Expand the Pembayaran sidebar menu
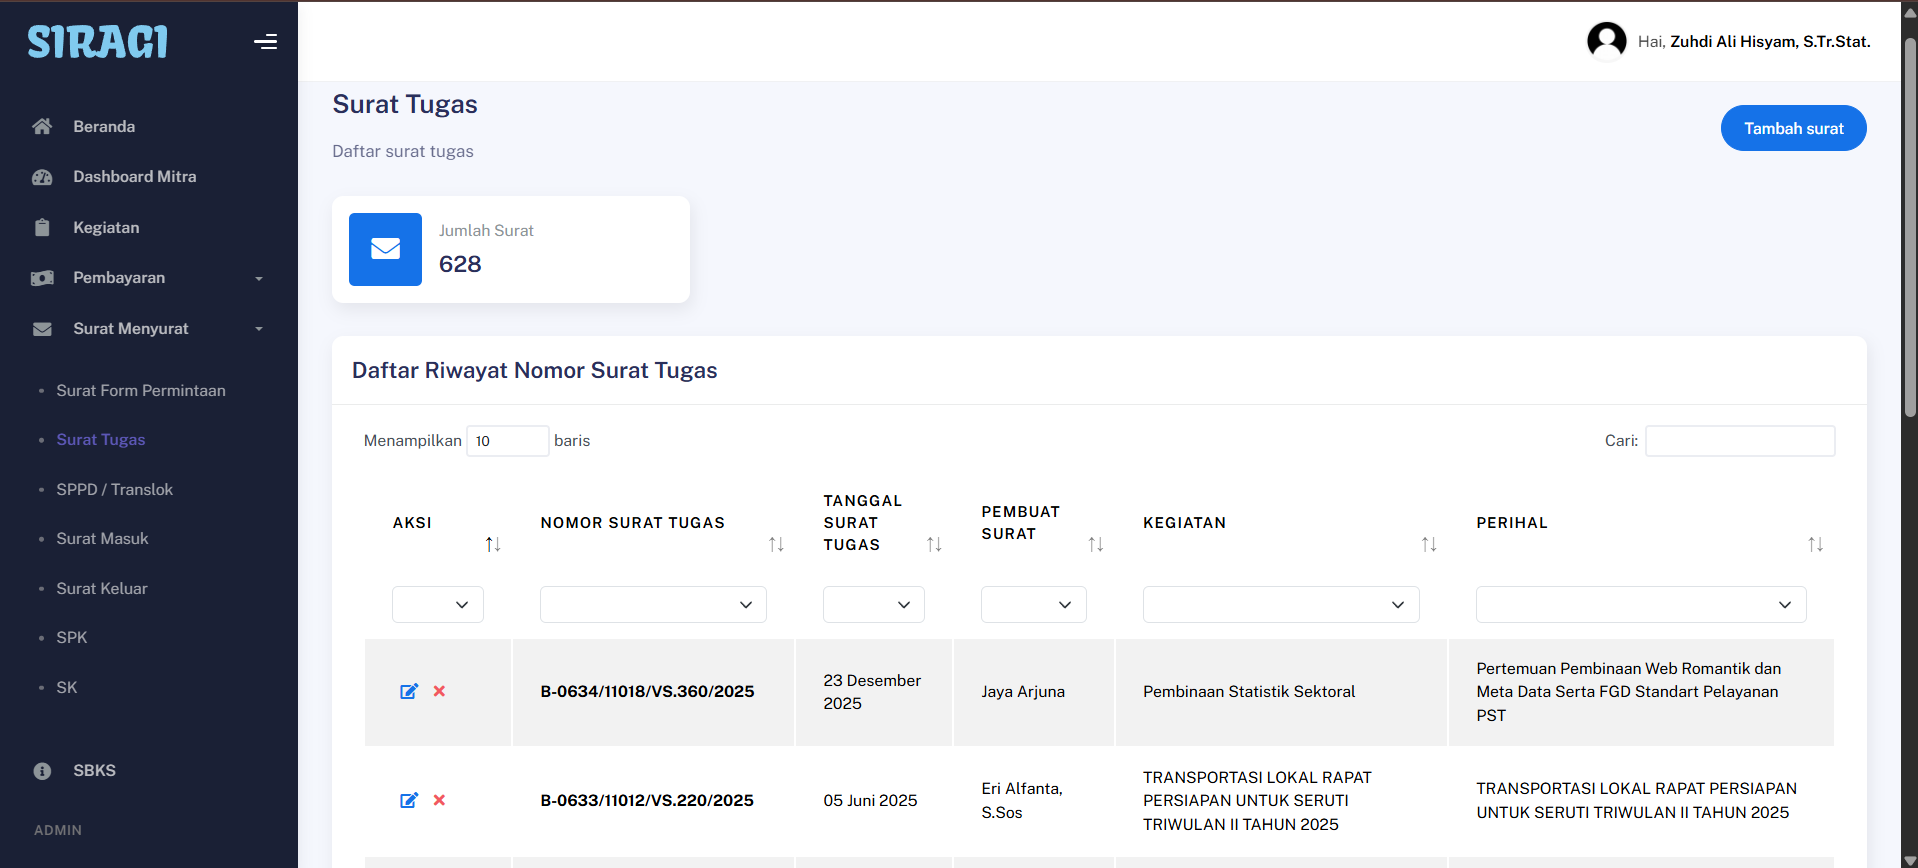This screenshot has height=868, width=1918. (x=148, y=278)
